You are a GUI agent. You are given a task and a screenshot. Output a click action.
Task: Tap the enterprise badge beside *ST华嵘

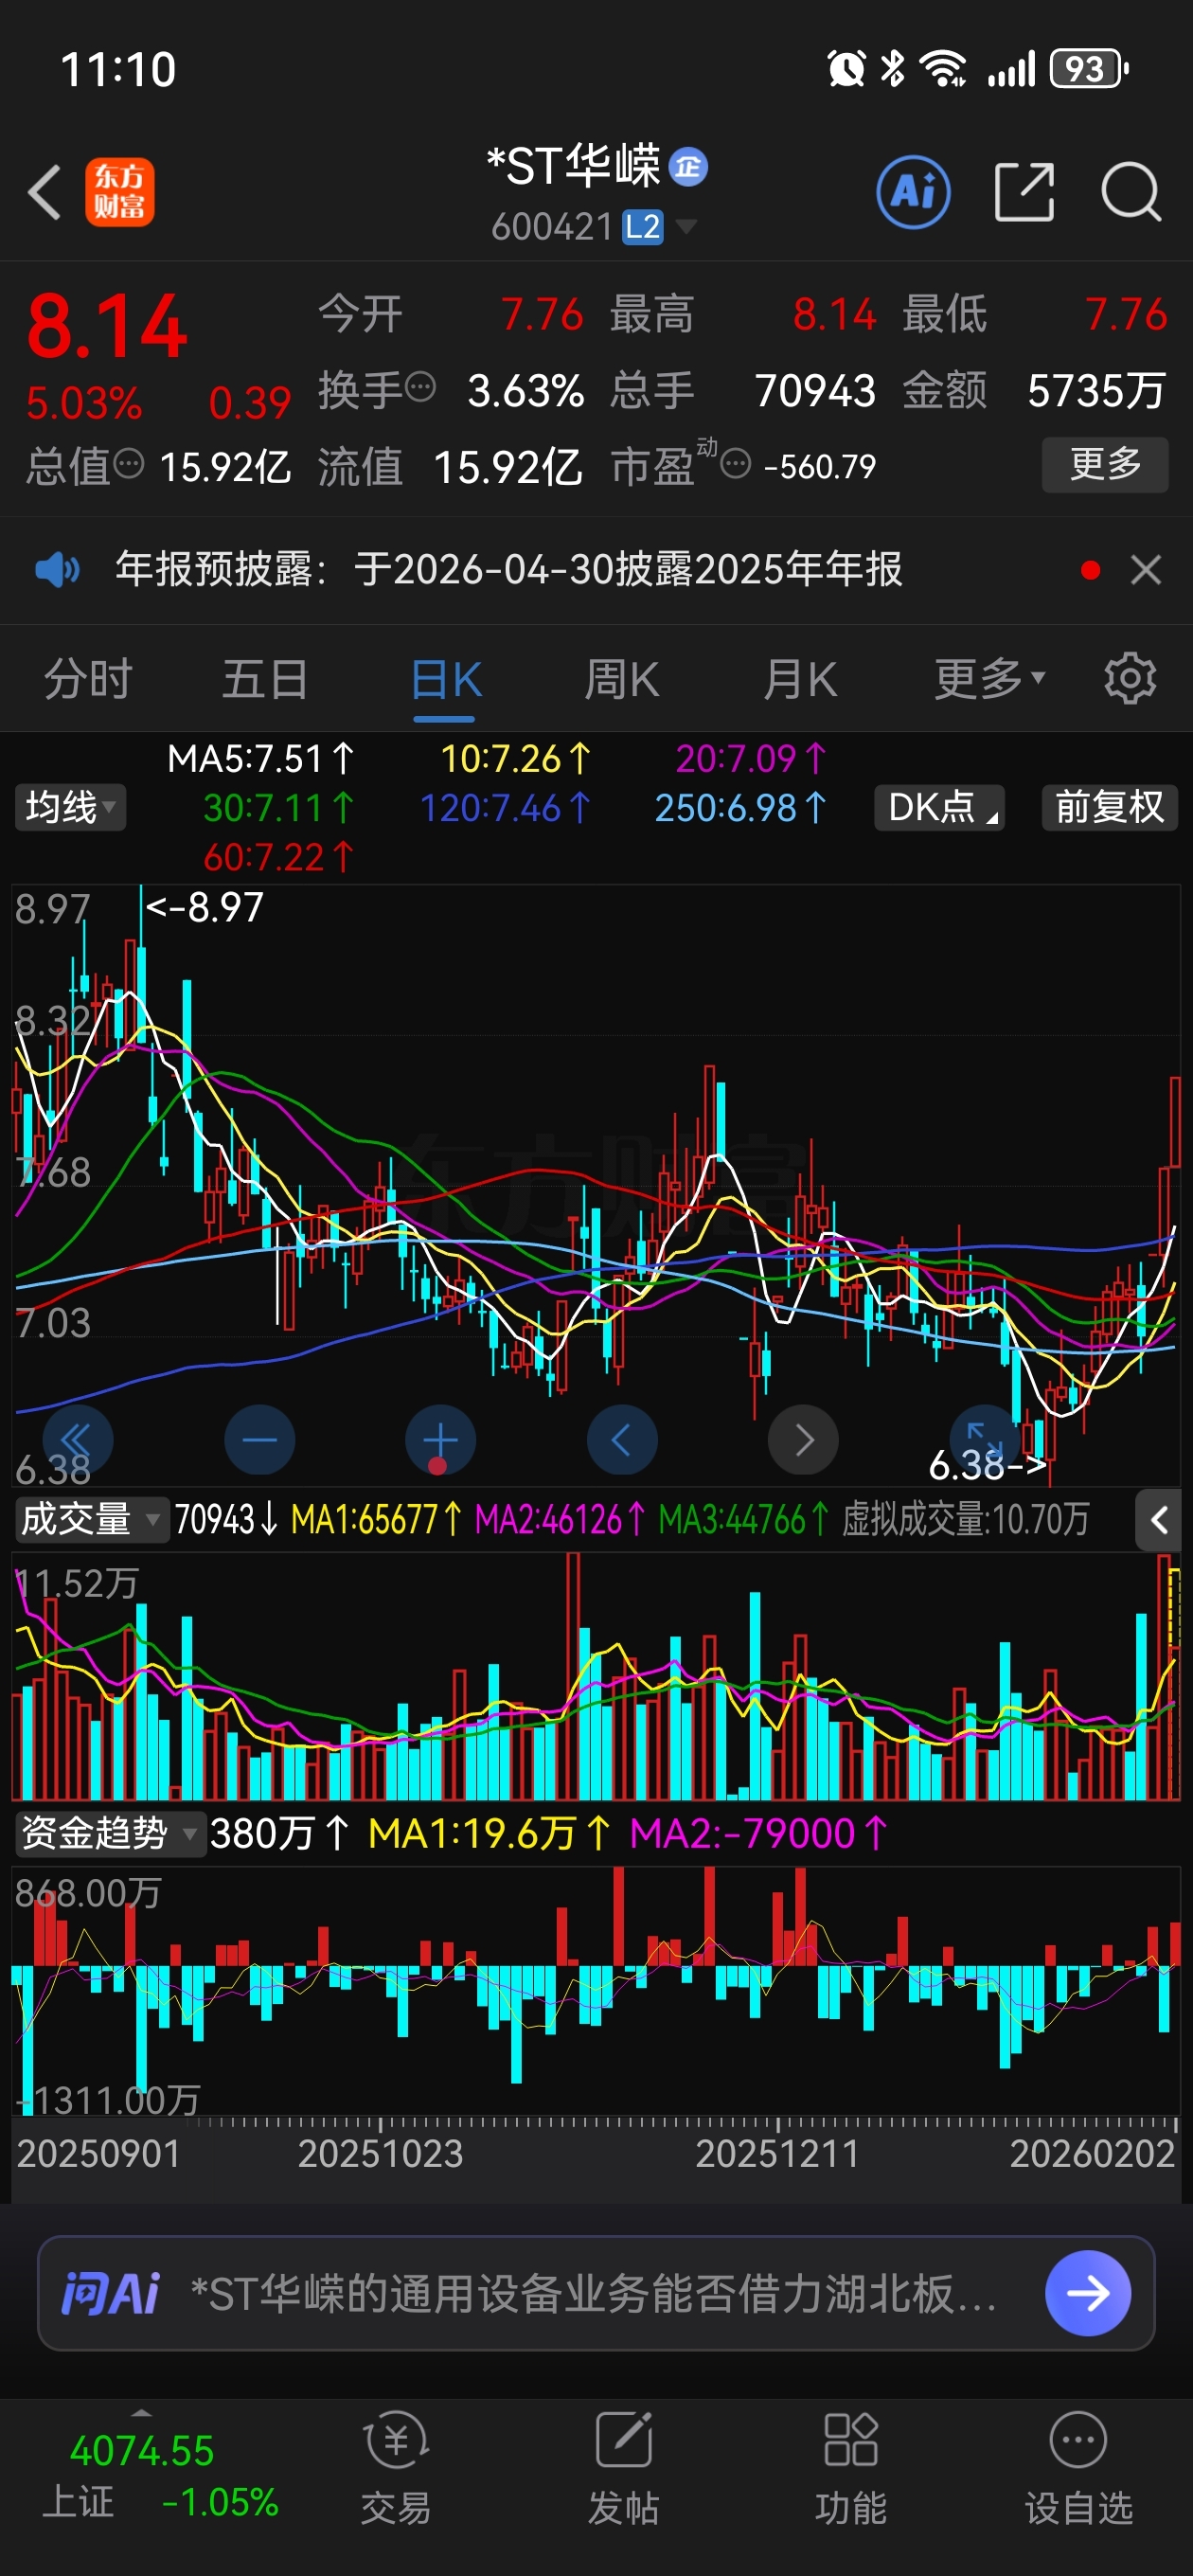coord(688,167)
